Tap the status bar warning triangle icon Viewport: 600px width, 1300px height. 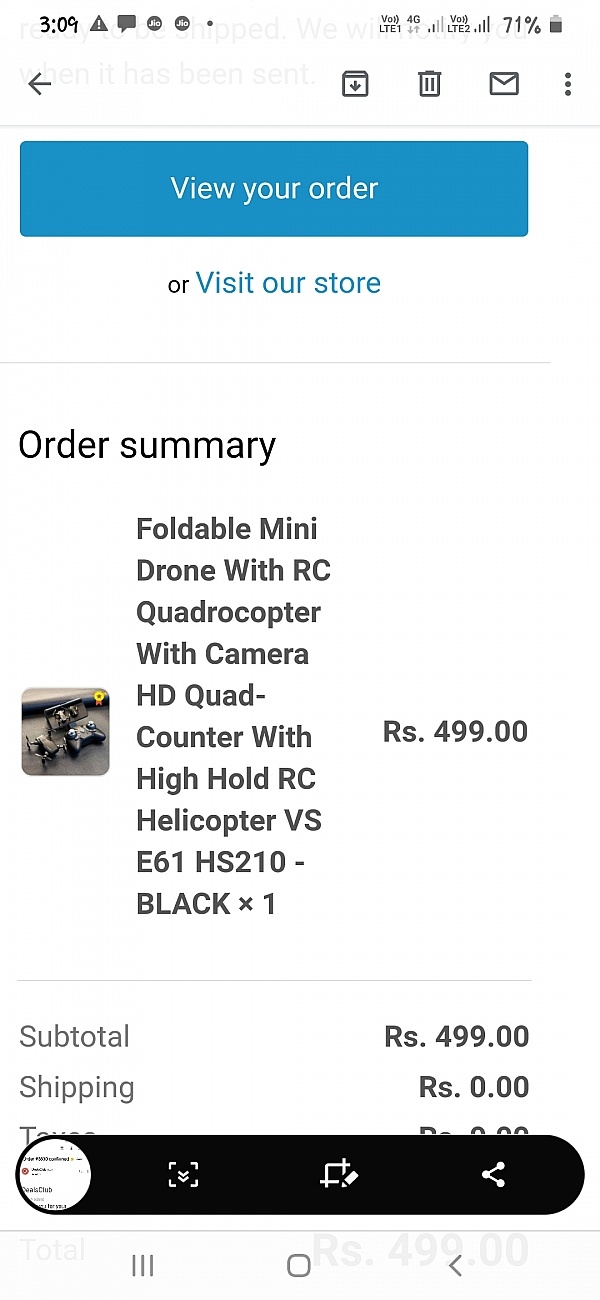point(99,24)
